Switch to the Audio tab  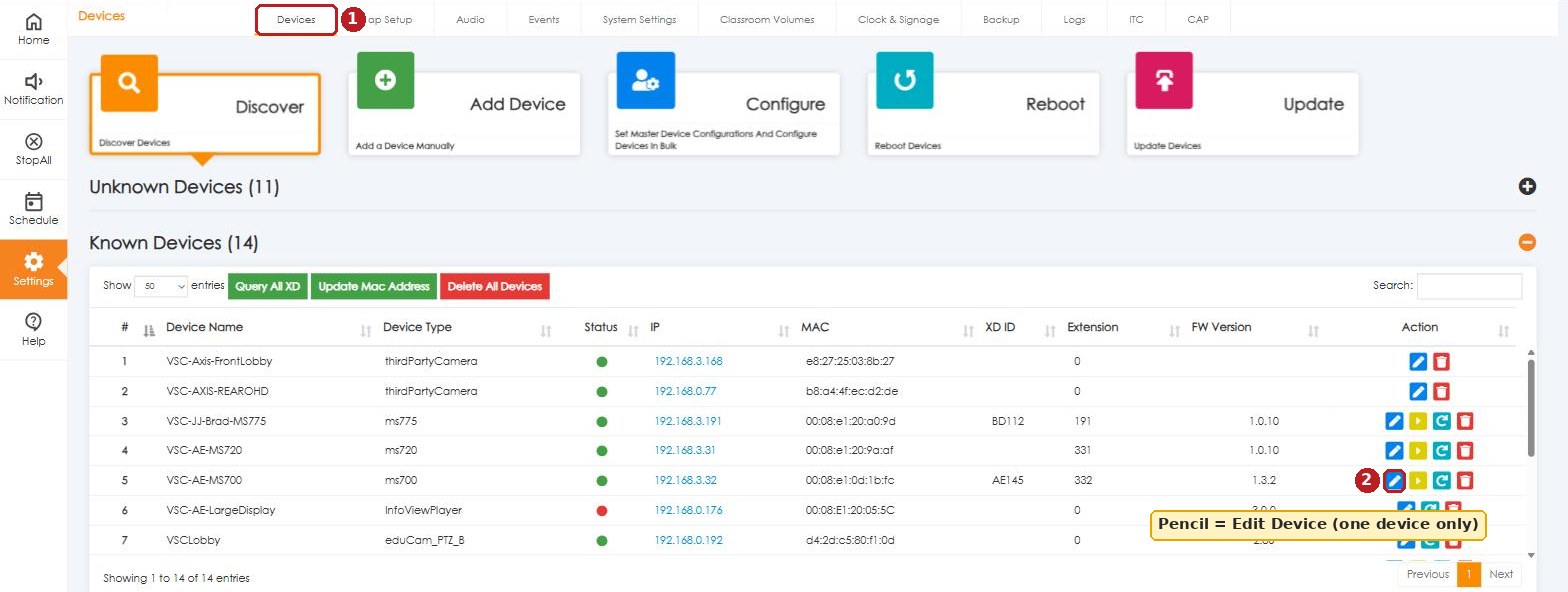(x=470, y=19)
